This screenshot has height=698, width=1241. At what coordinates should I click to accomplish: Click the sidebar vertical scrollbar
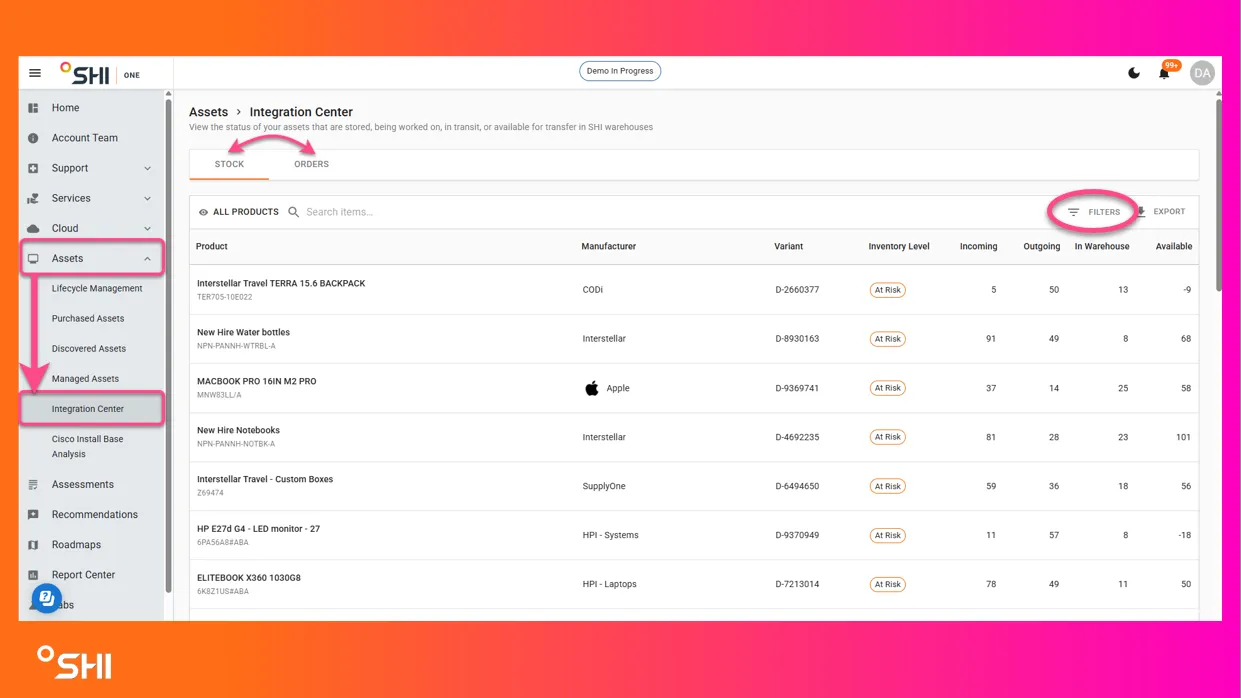(x=168, y=345)
